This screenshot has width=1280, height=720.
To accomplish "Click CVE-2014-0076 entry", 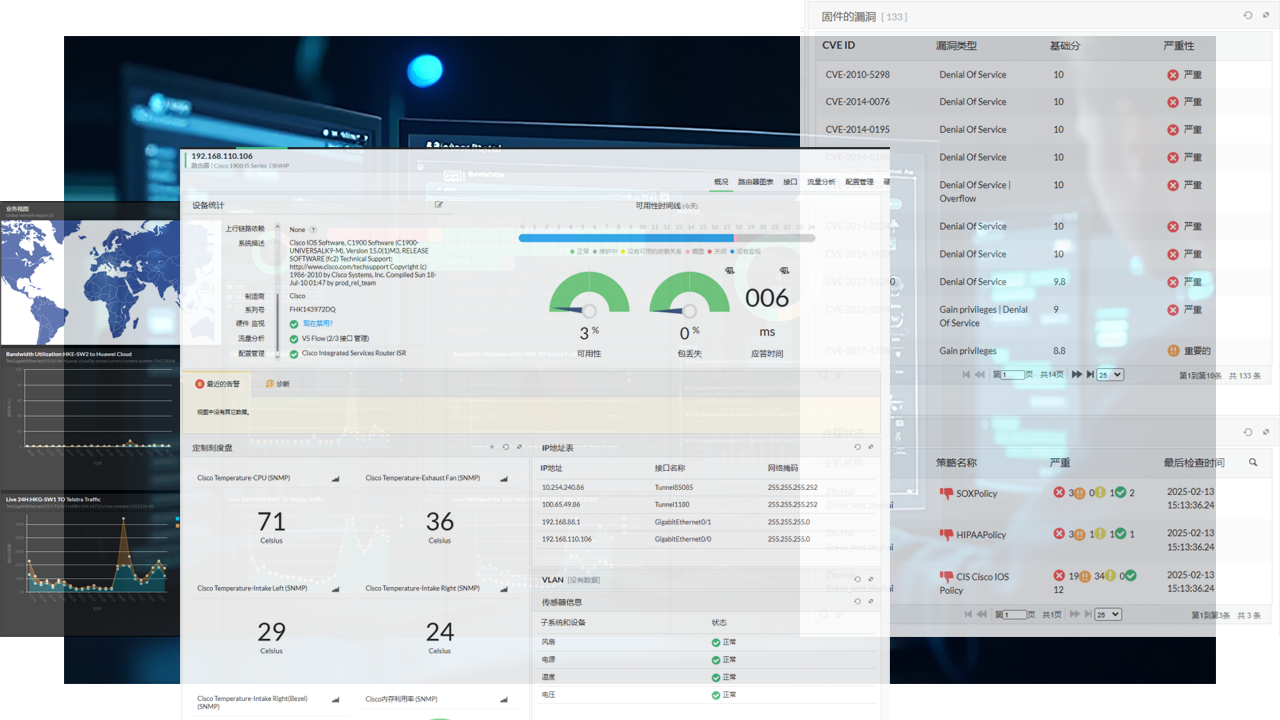I will pos(857,102).
